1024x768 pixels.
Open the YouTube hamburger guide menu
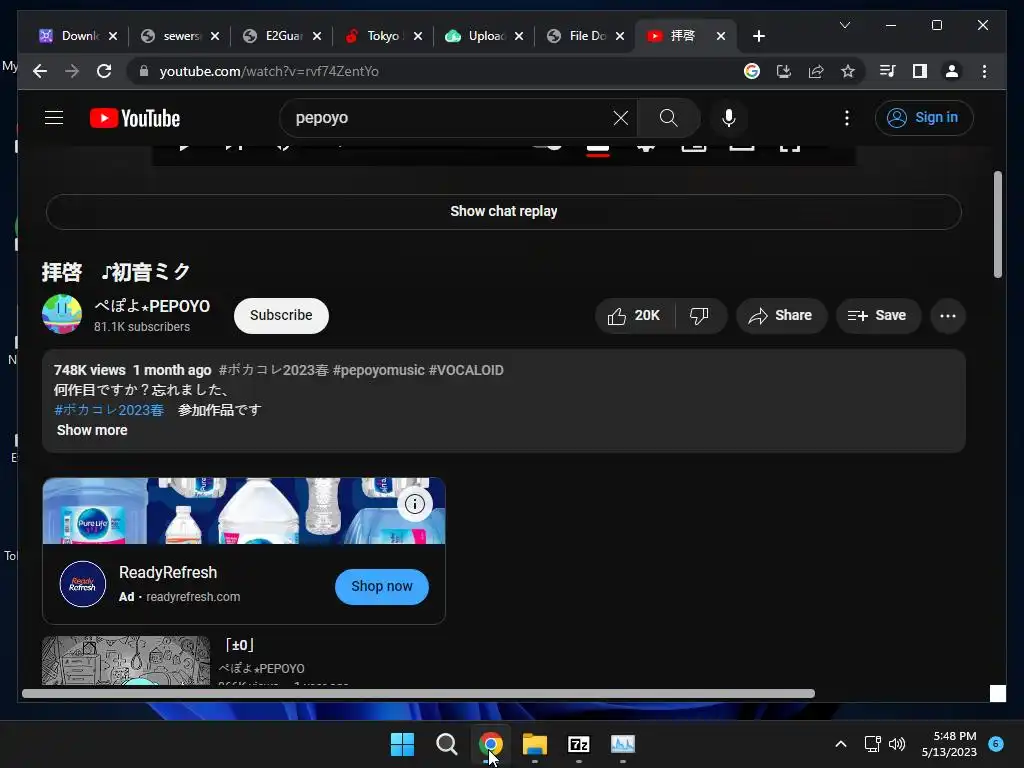point(54,118)
